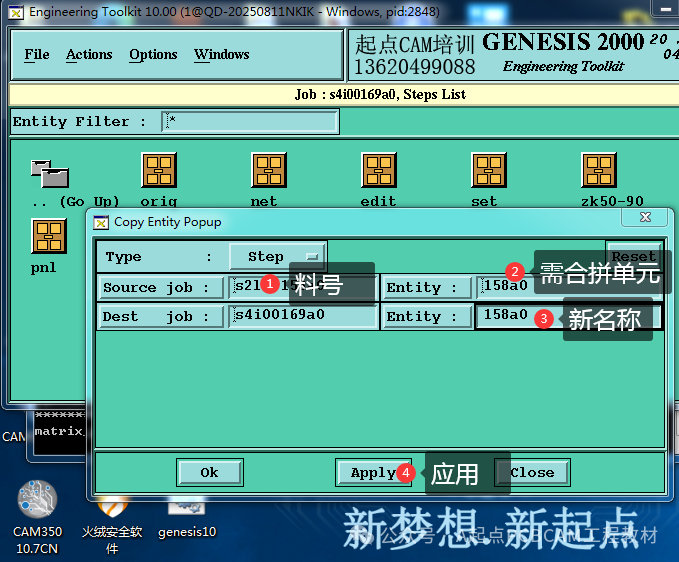Click the matrix text in the console window
Viewport: 679px width, 562px height.
(x=59, y=431)
